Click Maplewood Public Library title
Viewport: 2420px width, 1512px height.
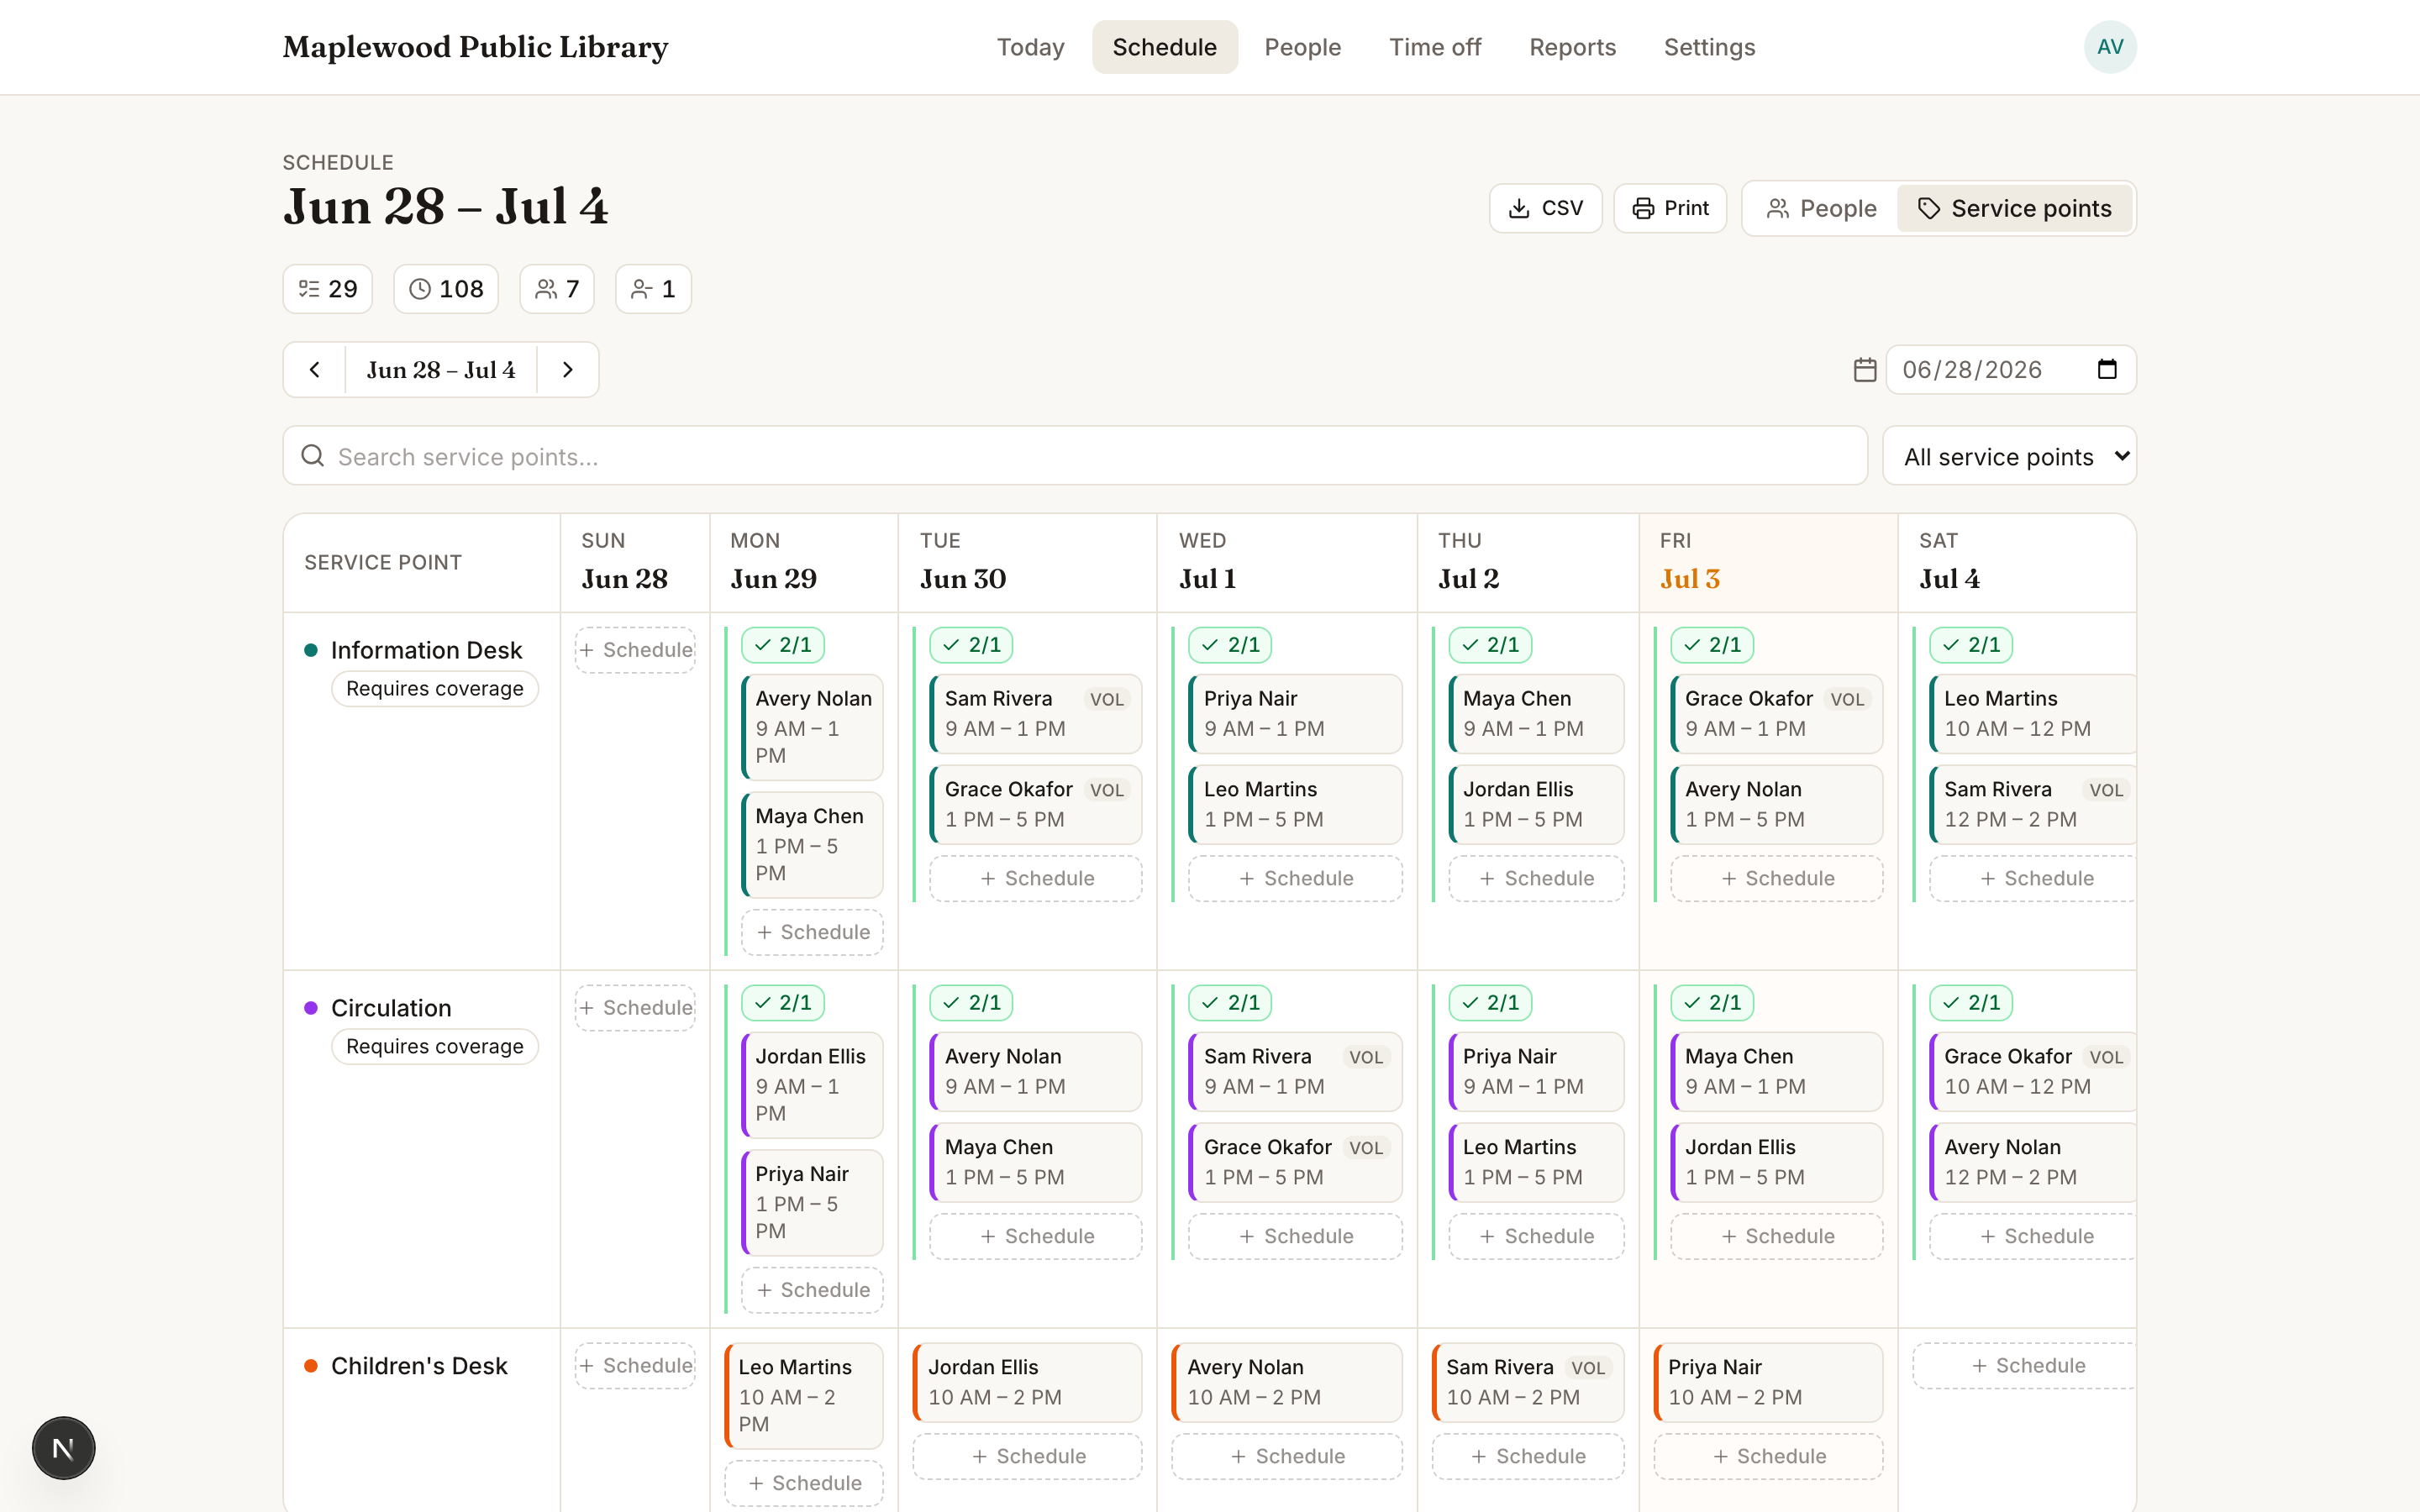pyautogui.click(x=475, y=47)
